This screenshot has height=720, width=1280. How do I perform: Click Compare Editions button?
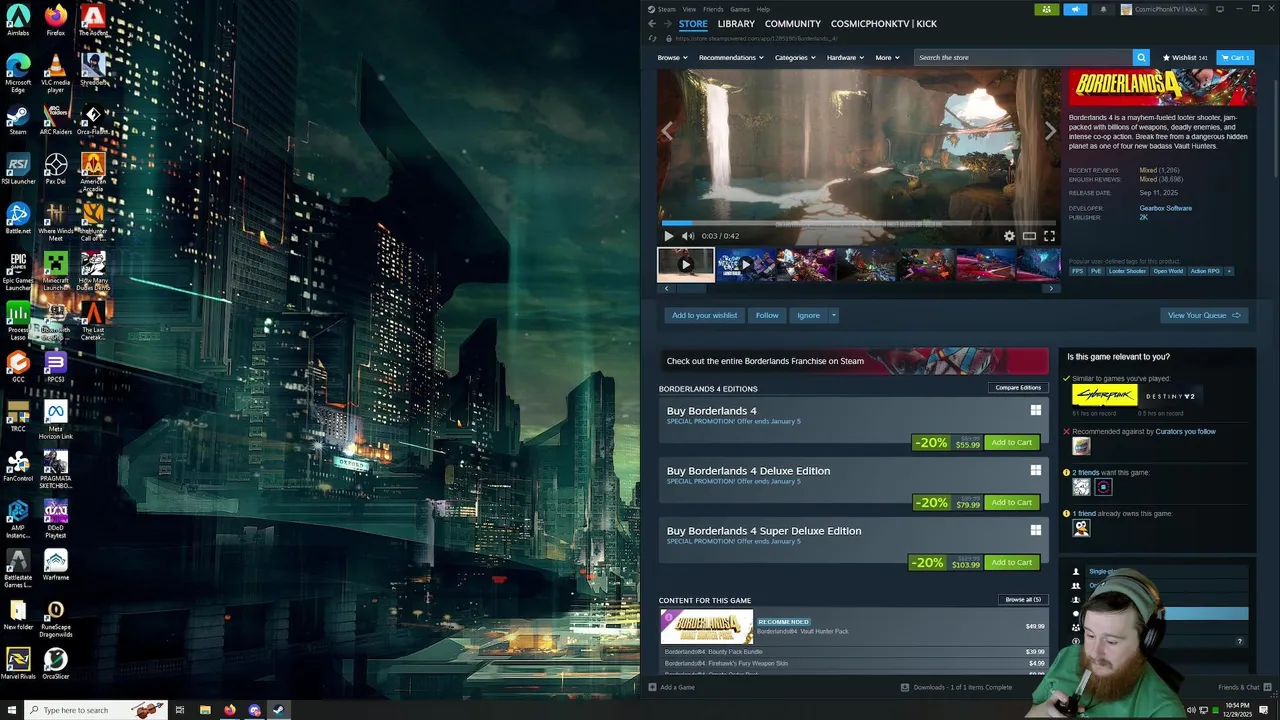pyautogui.click(x=1018, y=388)
